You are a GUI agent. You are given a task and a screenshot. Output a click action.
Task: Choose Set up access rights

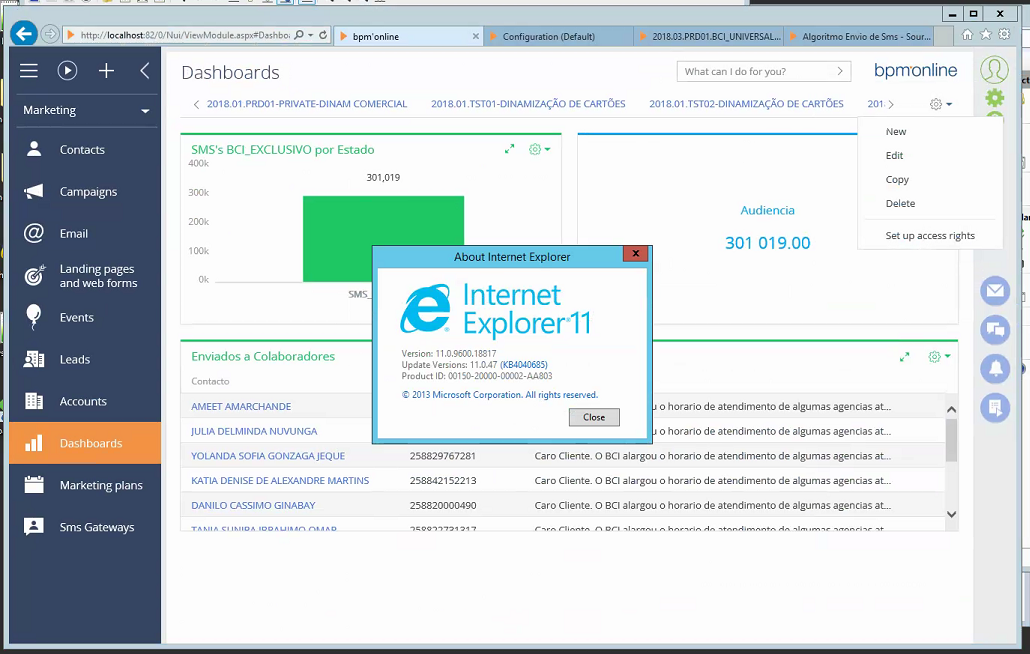click(929, 236)
